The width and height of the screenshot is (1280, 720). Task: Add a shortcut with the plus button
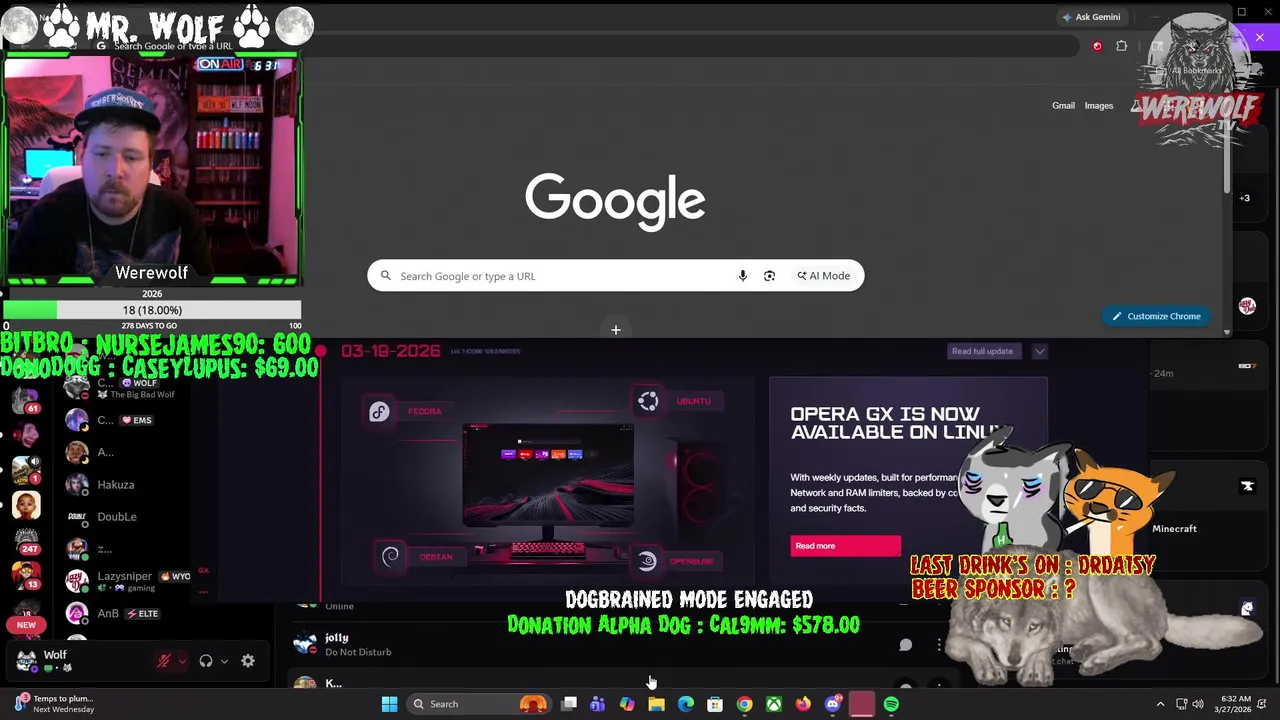(616, 330)
